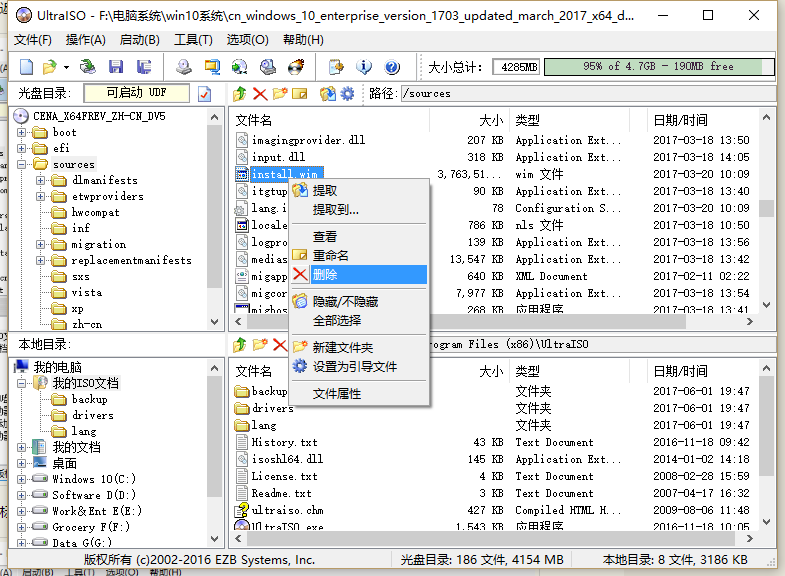785x576 pixels.
Task: Click the Burn CD/DVD image flame icon
Action: point(296,67)
